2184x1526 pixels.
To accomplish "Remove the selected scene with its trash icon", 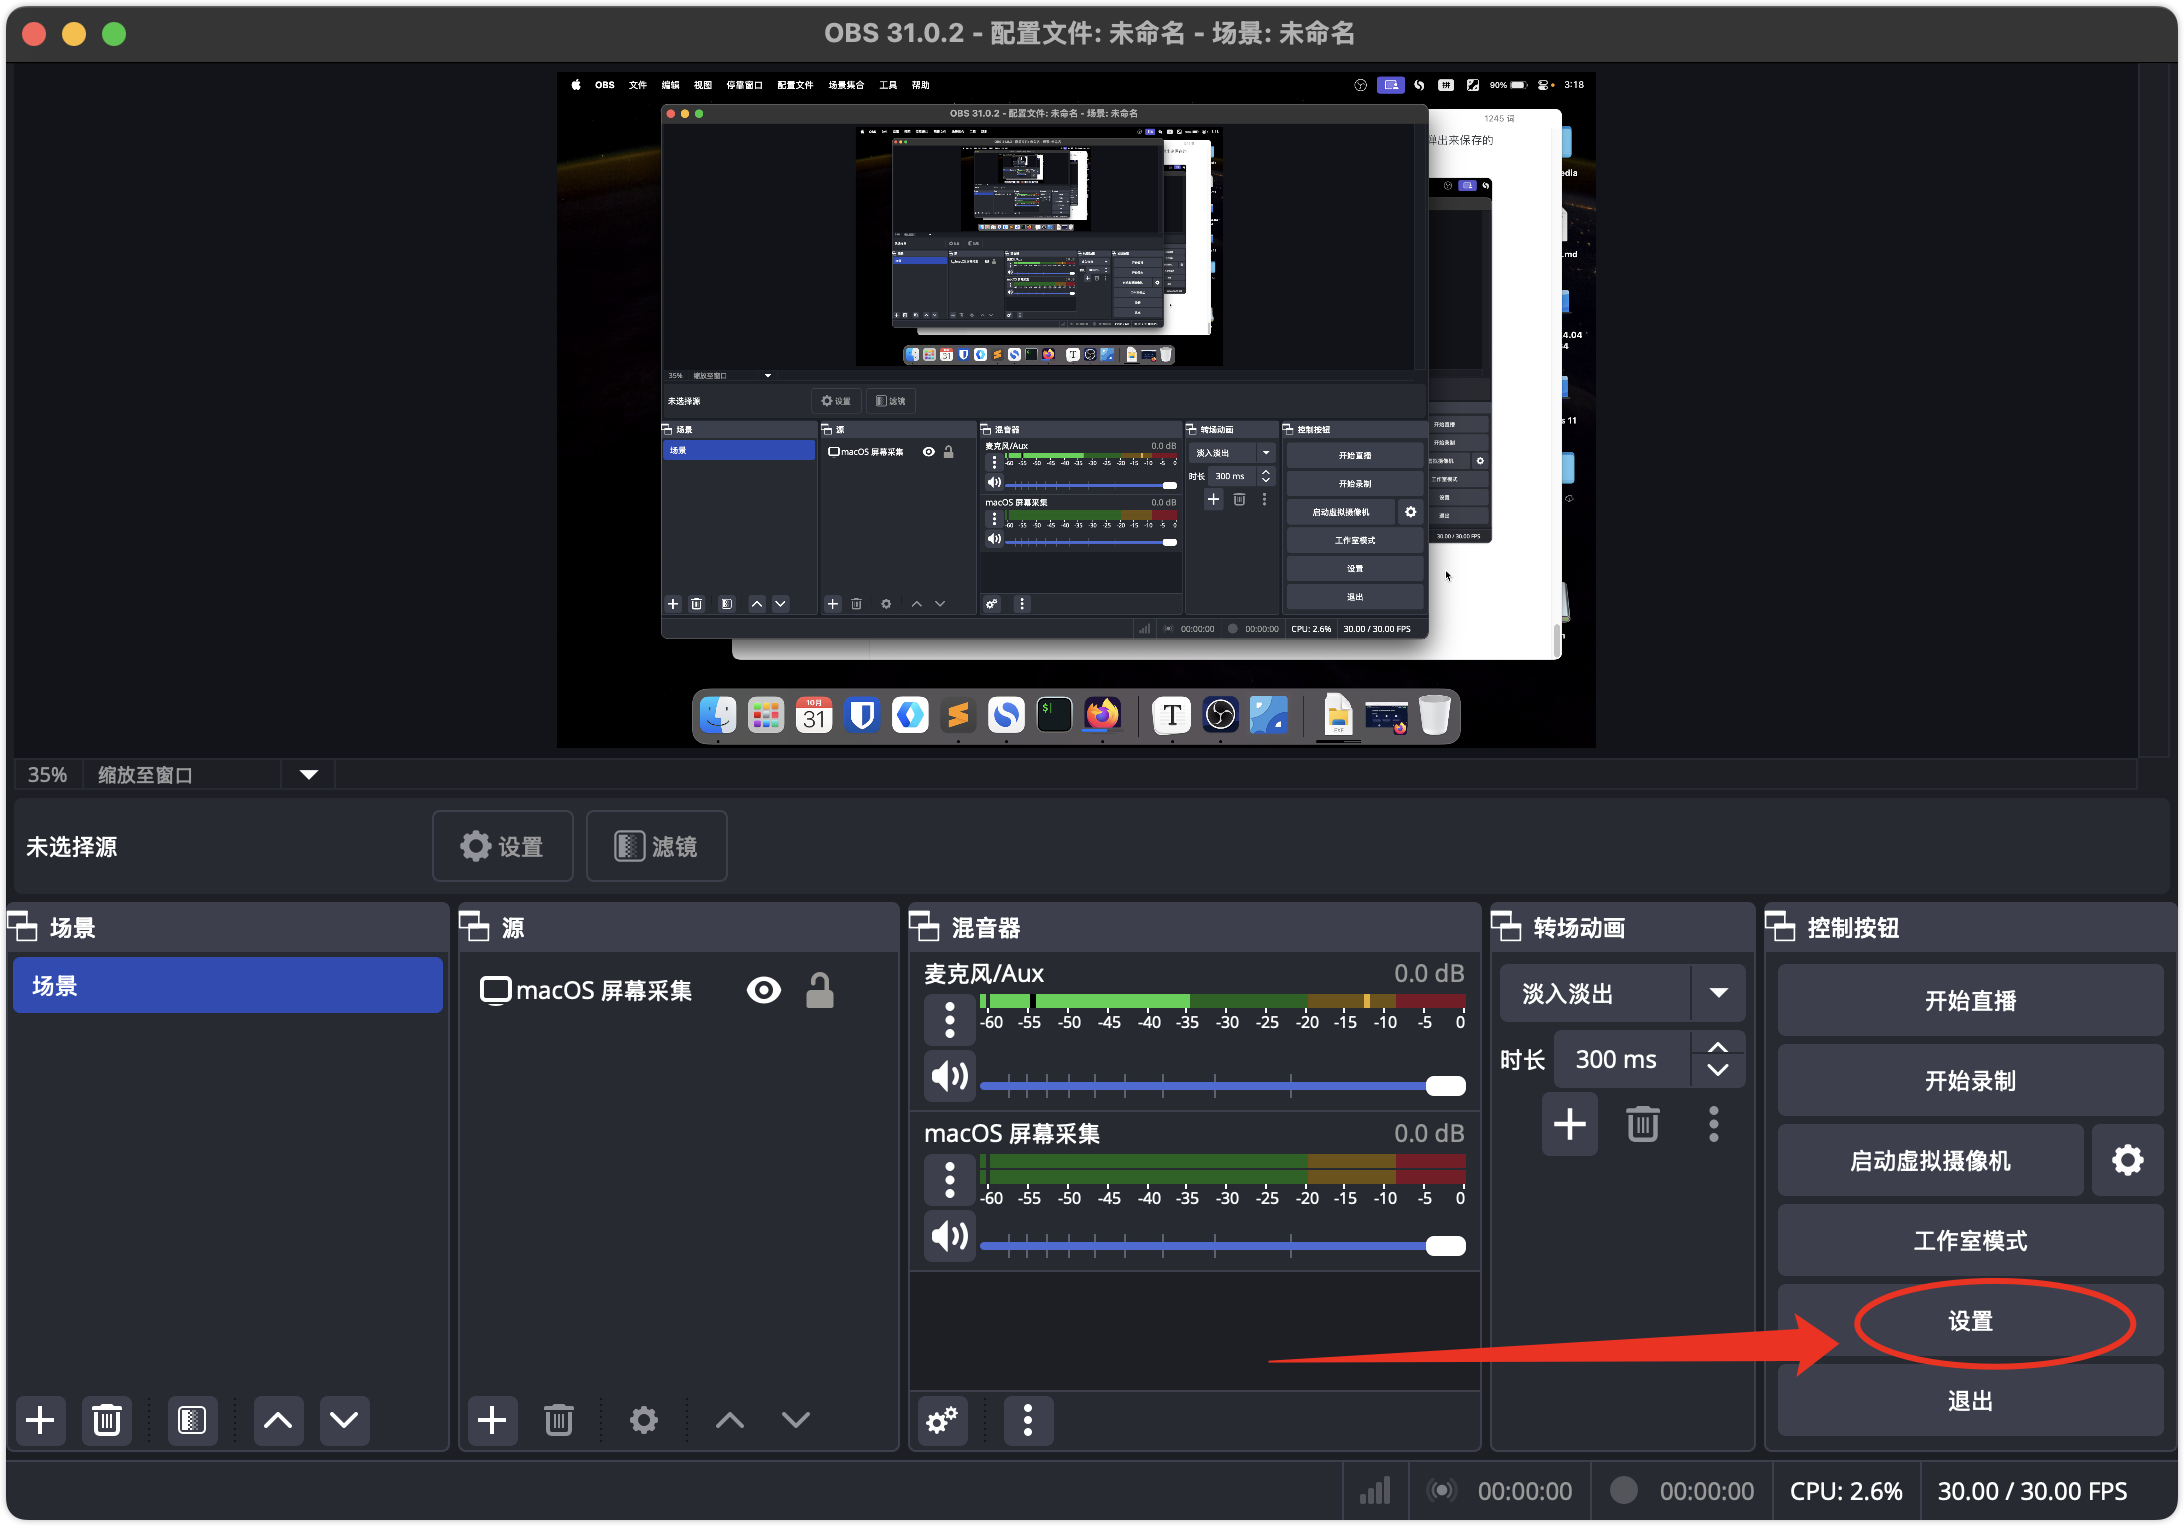I will point(107,1420).
